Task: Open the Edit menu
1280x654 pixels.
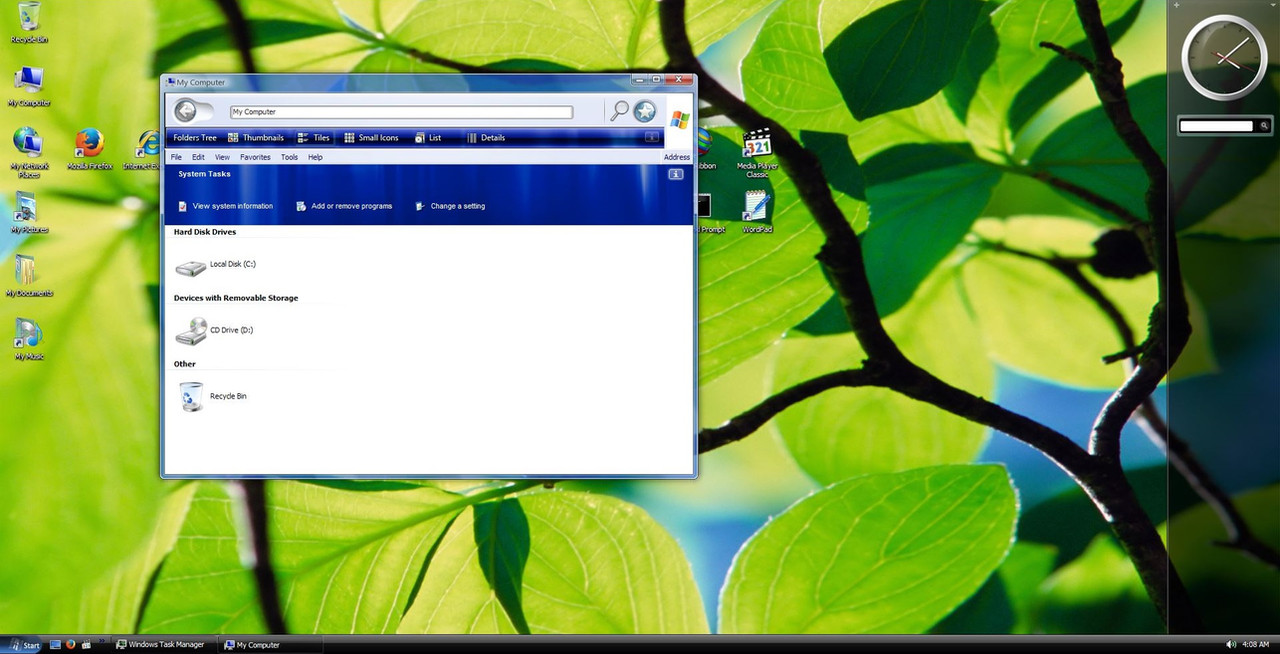Action: click(198, 157)
